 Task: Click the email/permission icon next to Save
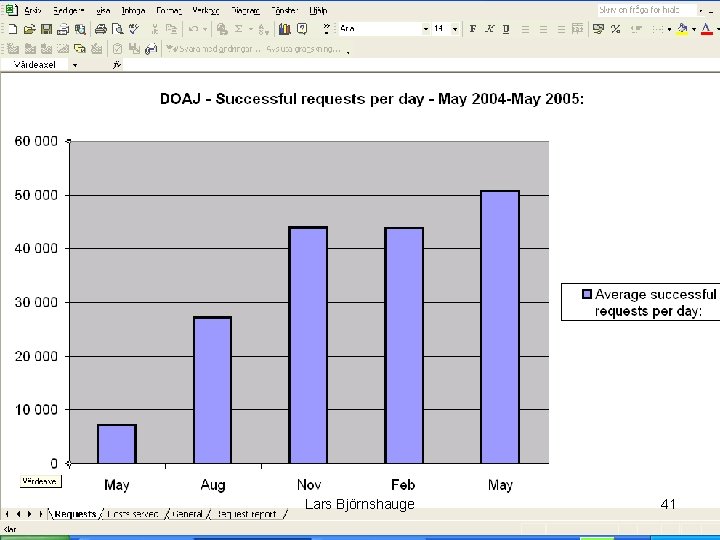63,29
